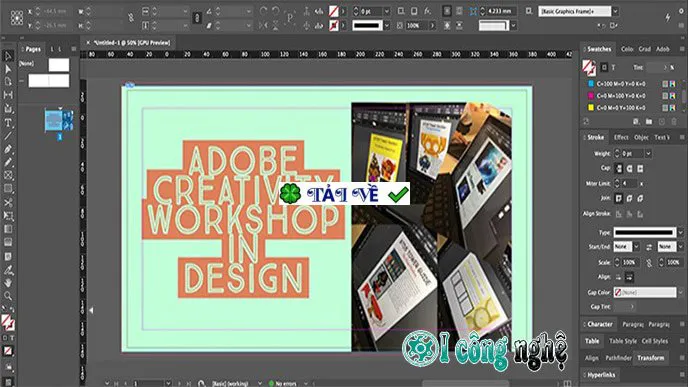Open the Hyperlinks panel tab

[x=602, y=375]
